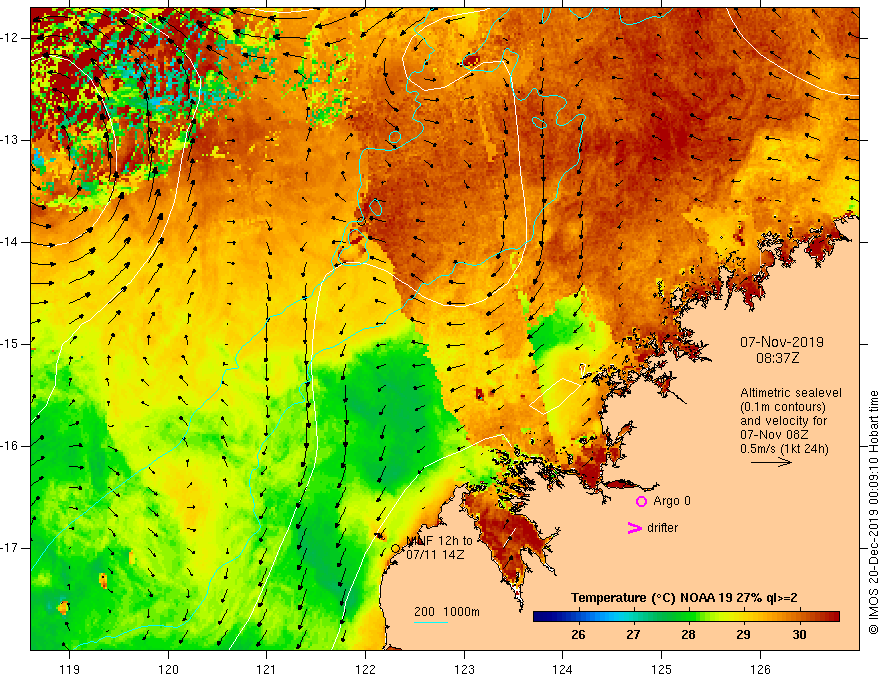This screenshot has width=880, height=680.
Task: Click the IMOS copyright vertical text
Action: [x=873, y=513]
